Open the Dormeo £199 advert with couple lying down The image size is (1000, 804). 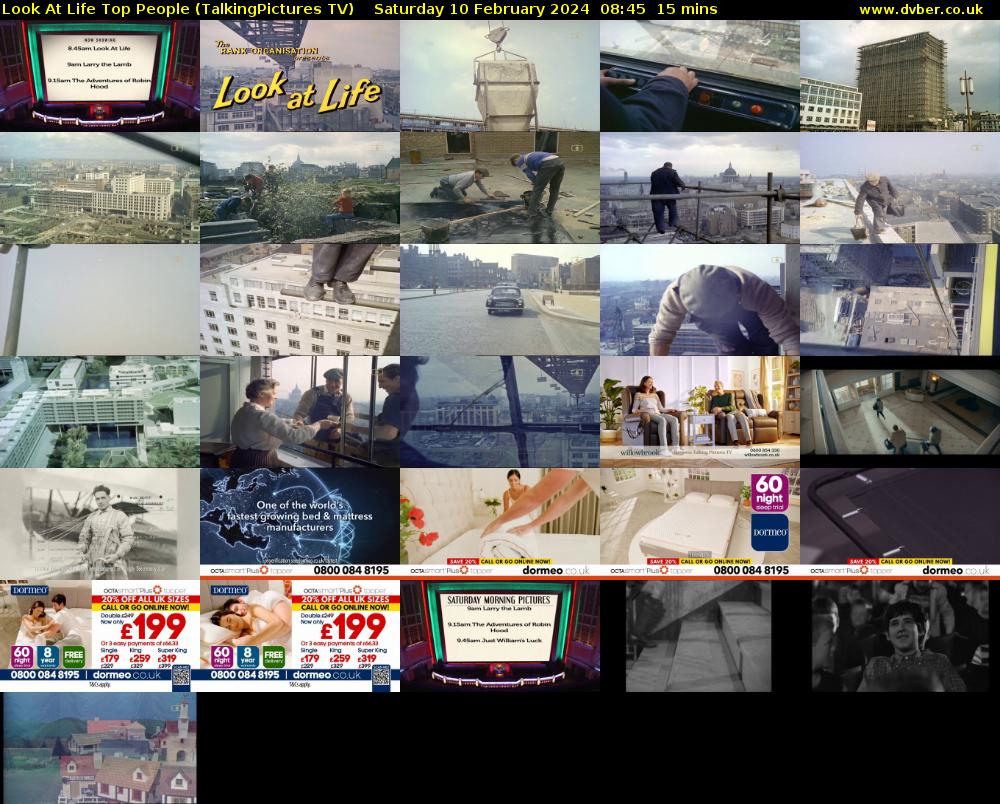pos(300,636)
